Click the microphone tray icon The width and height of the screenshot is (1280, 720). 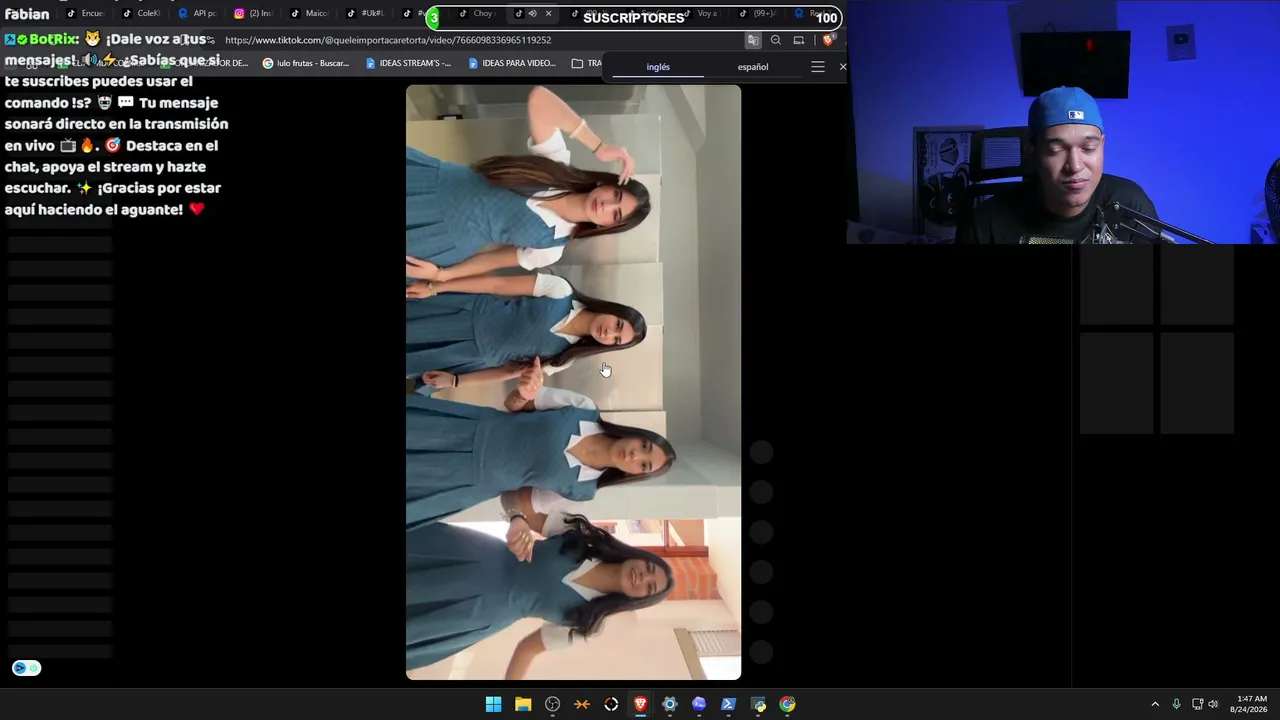1176,704
